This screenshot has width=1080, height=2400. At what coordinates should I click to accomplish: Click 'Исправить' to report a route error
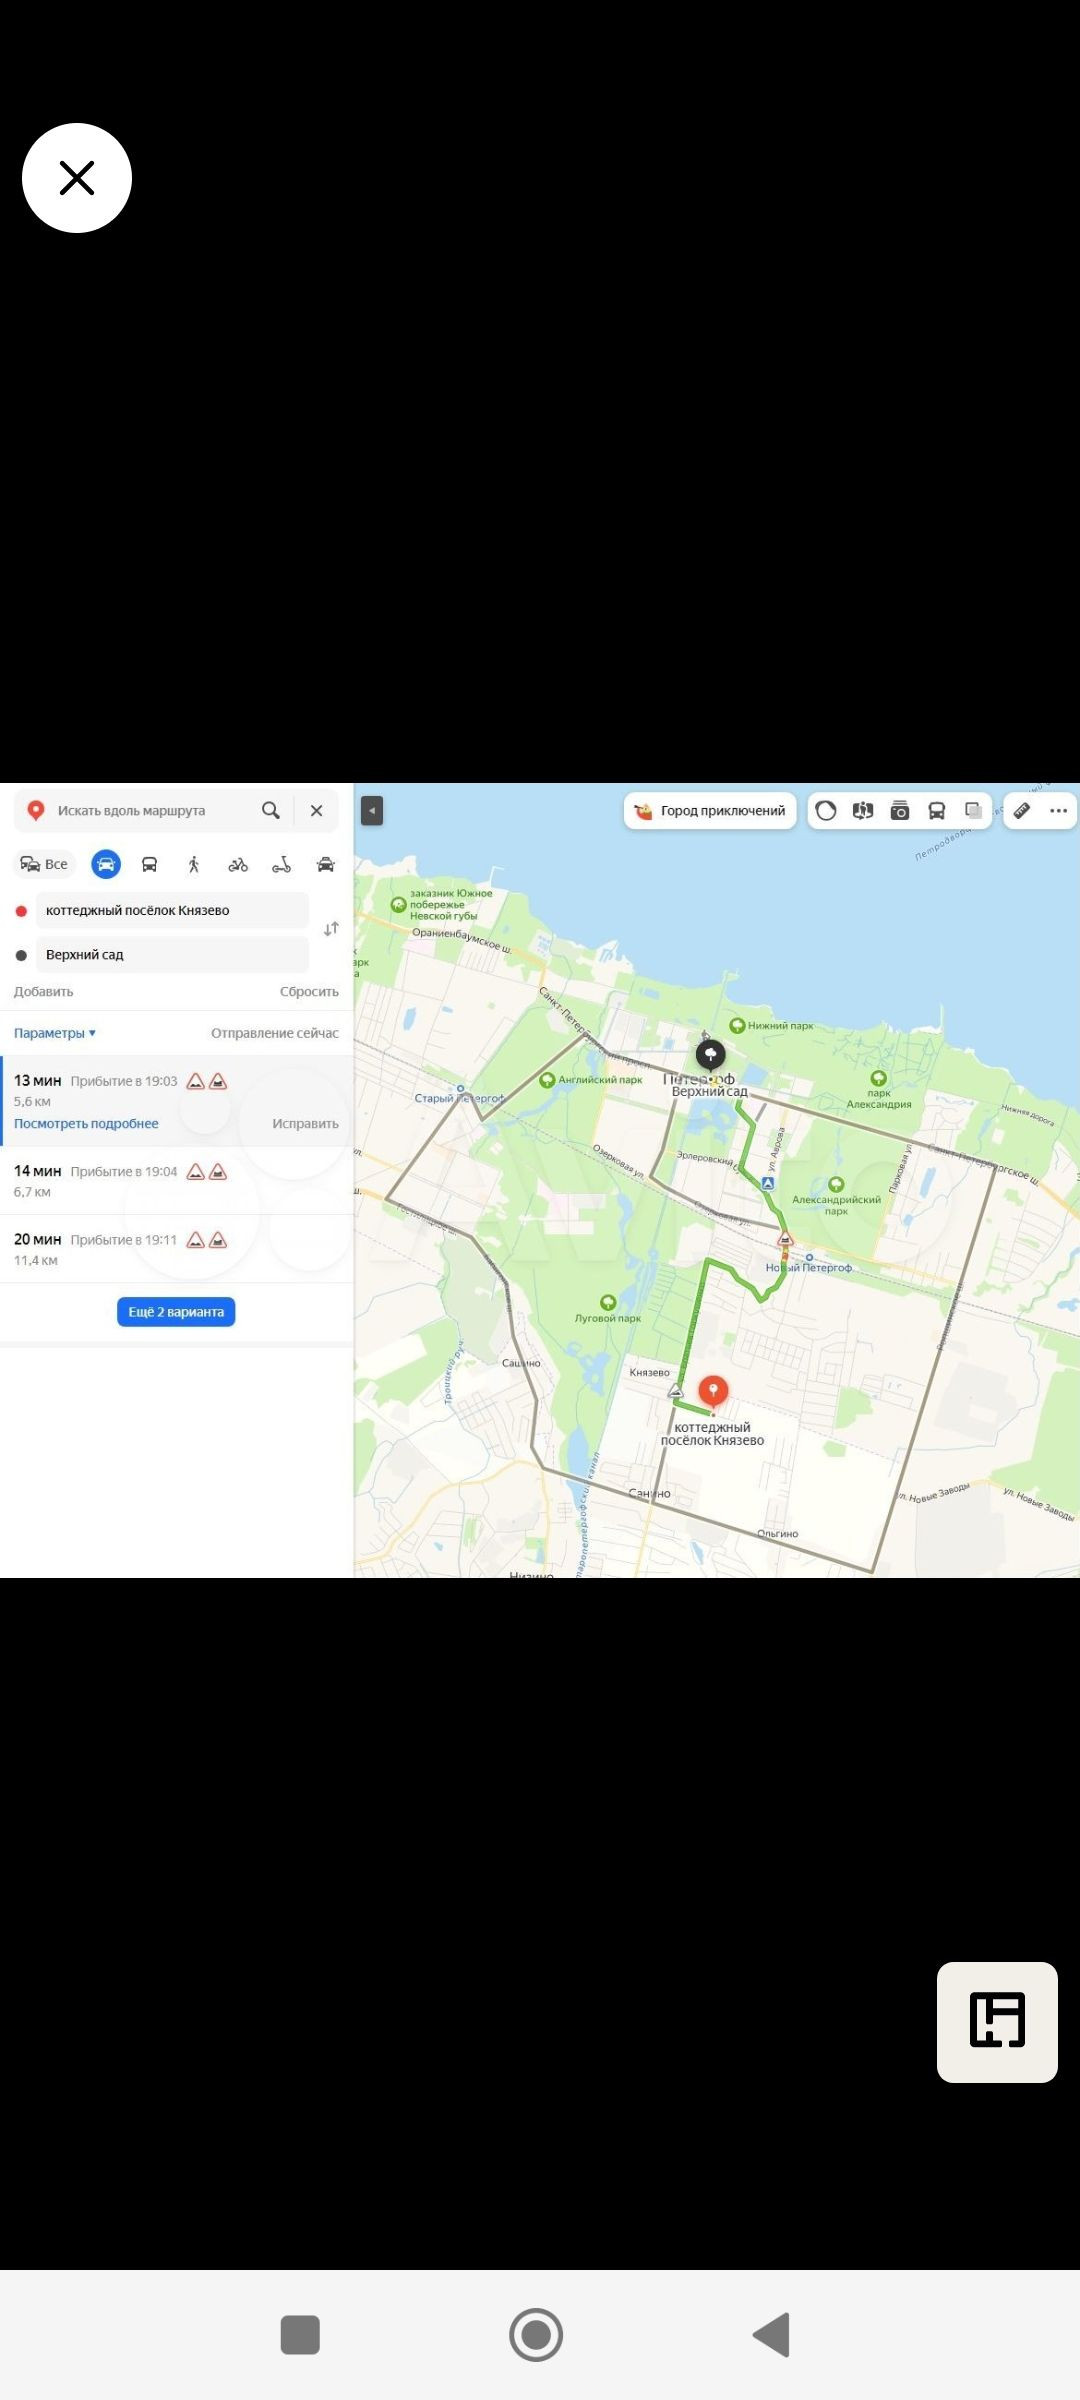point(306,1124)
